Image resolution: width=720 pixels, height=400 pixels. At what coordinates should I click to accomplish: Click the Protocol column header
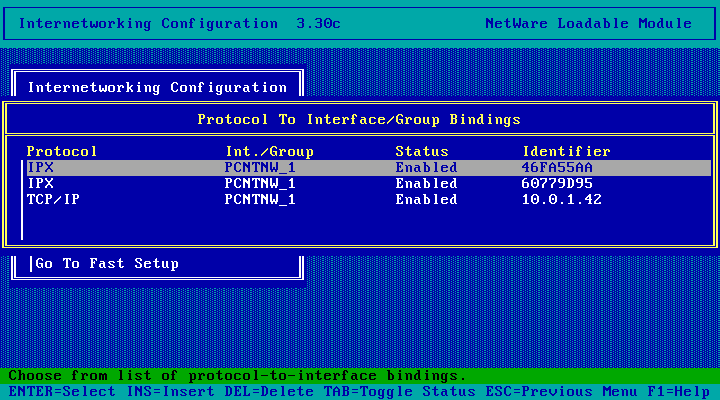coord(62,152)
